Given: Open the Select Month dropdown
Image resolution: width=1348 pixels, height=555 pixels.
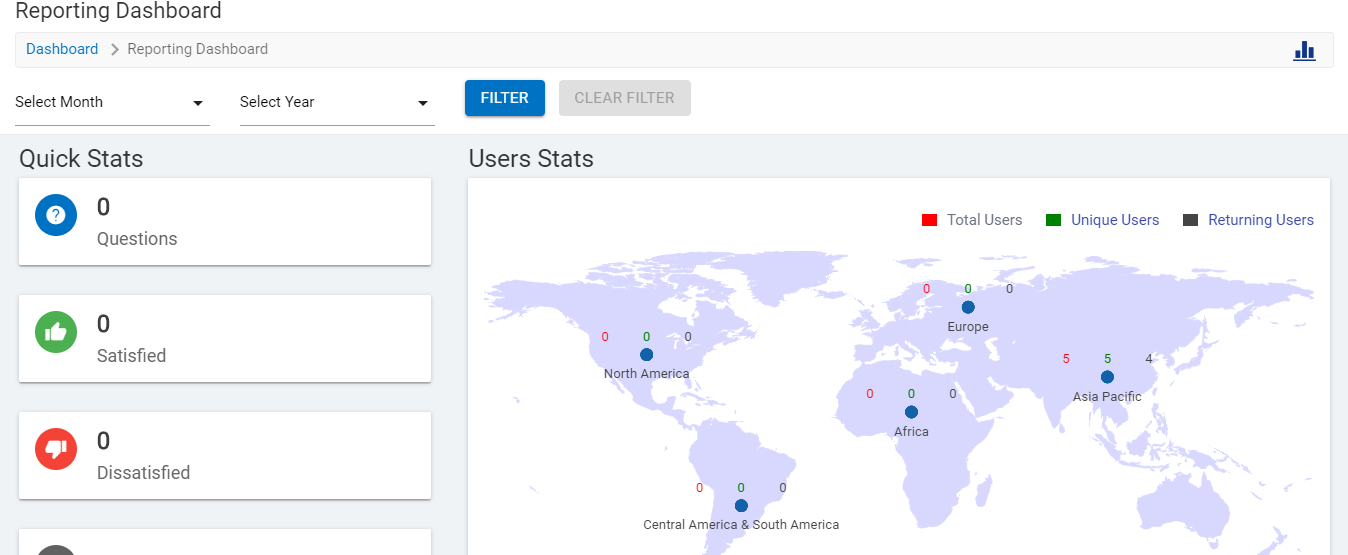Looking at the screenshot, I should click(x=111, y=102).
